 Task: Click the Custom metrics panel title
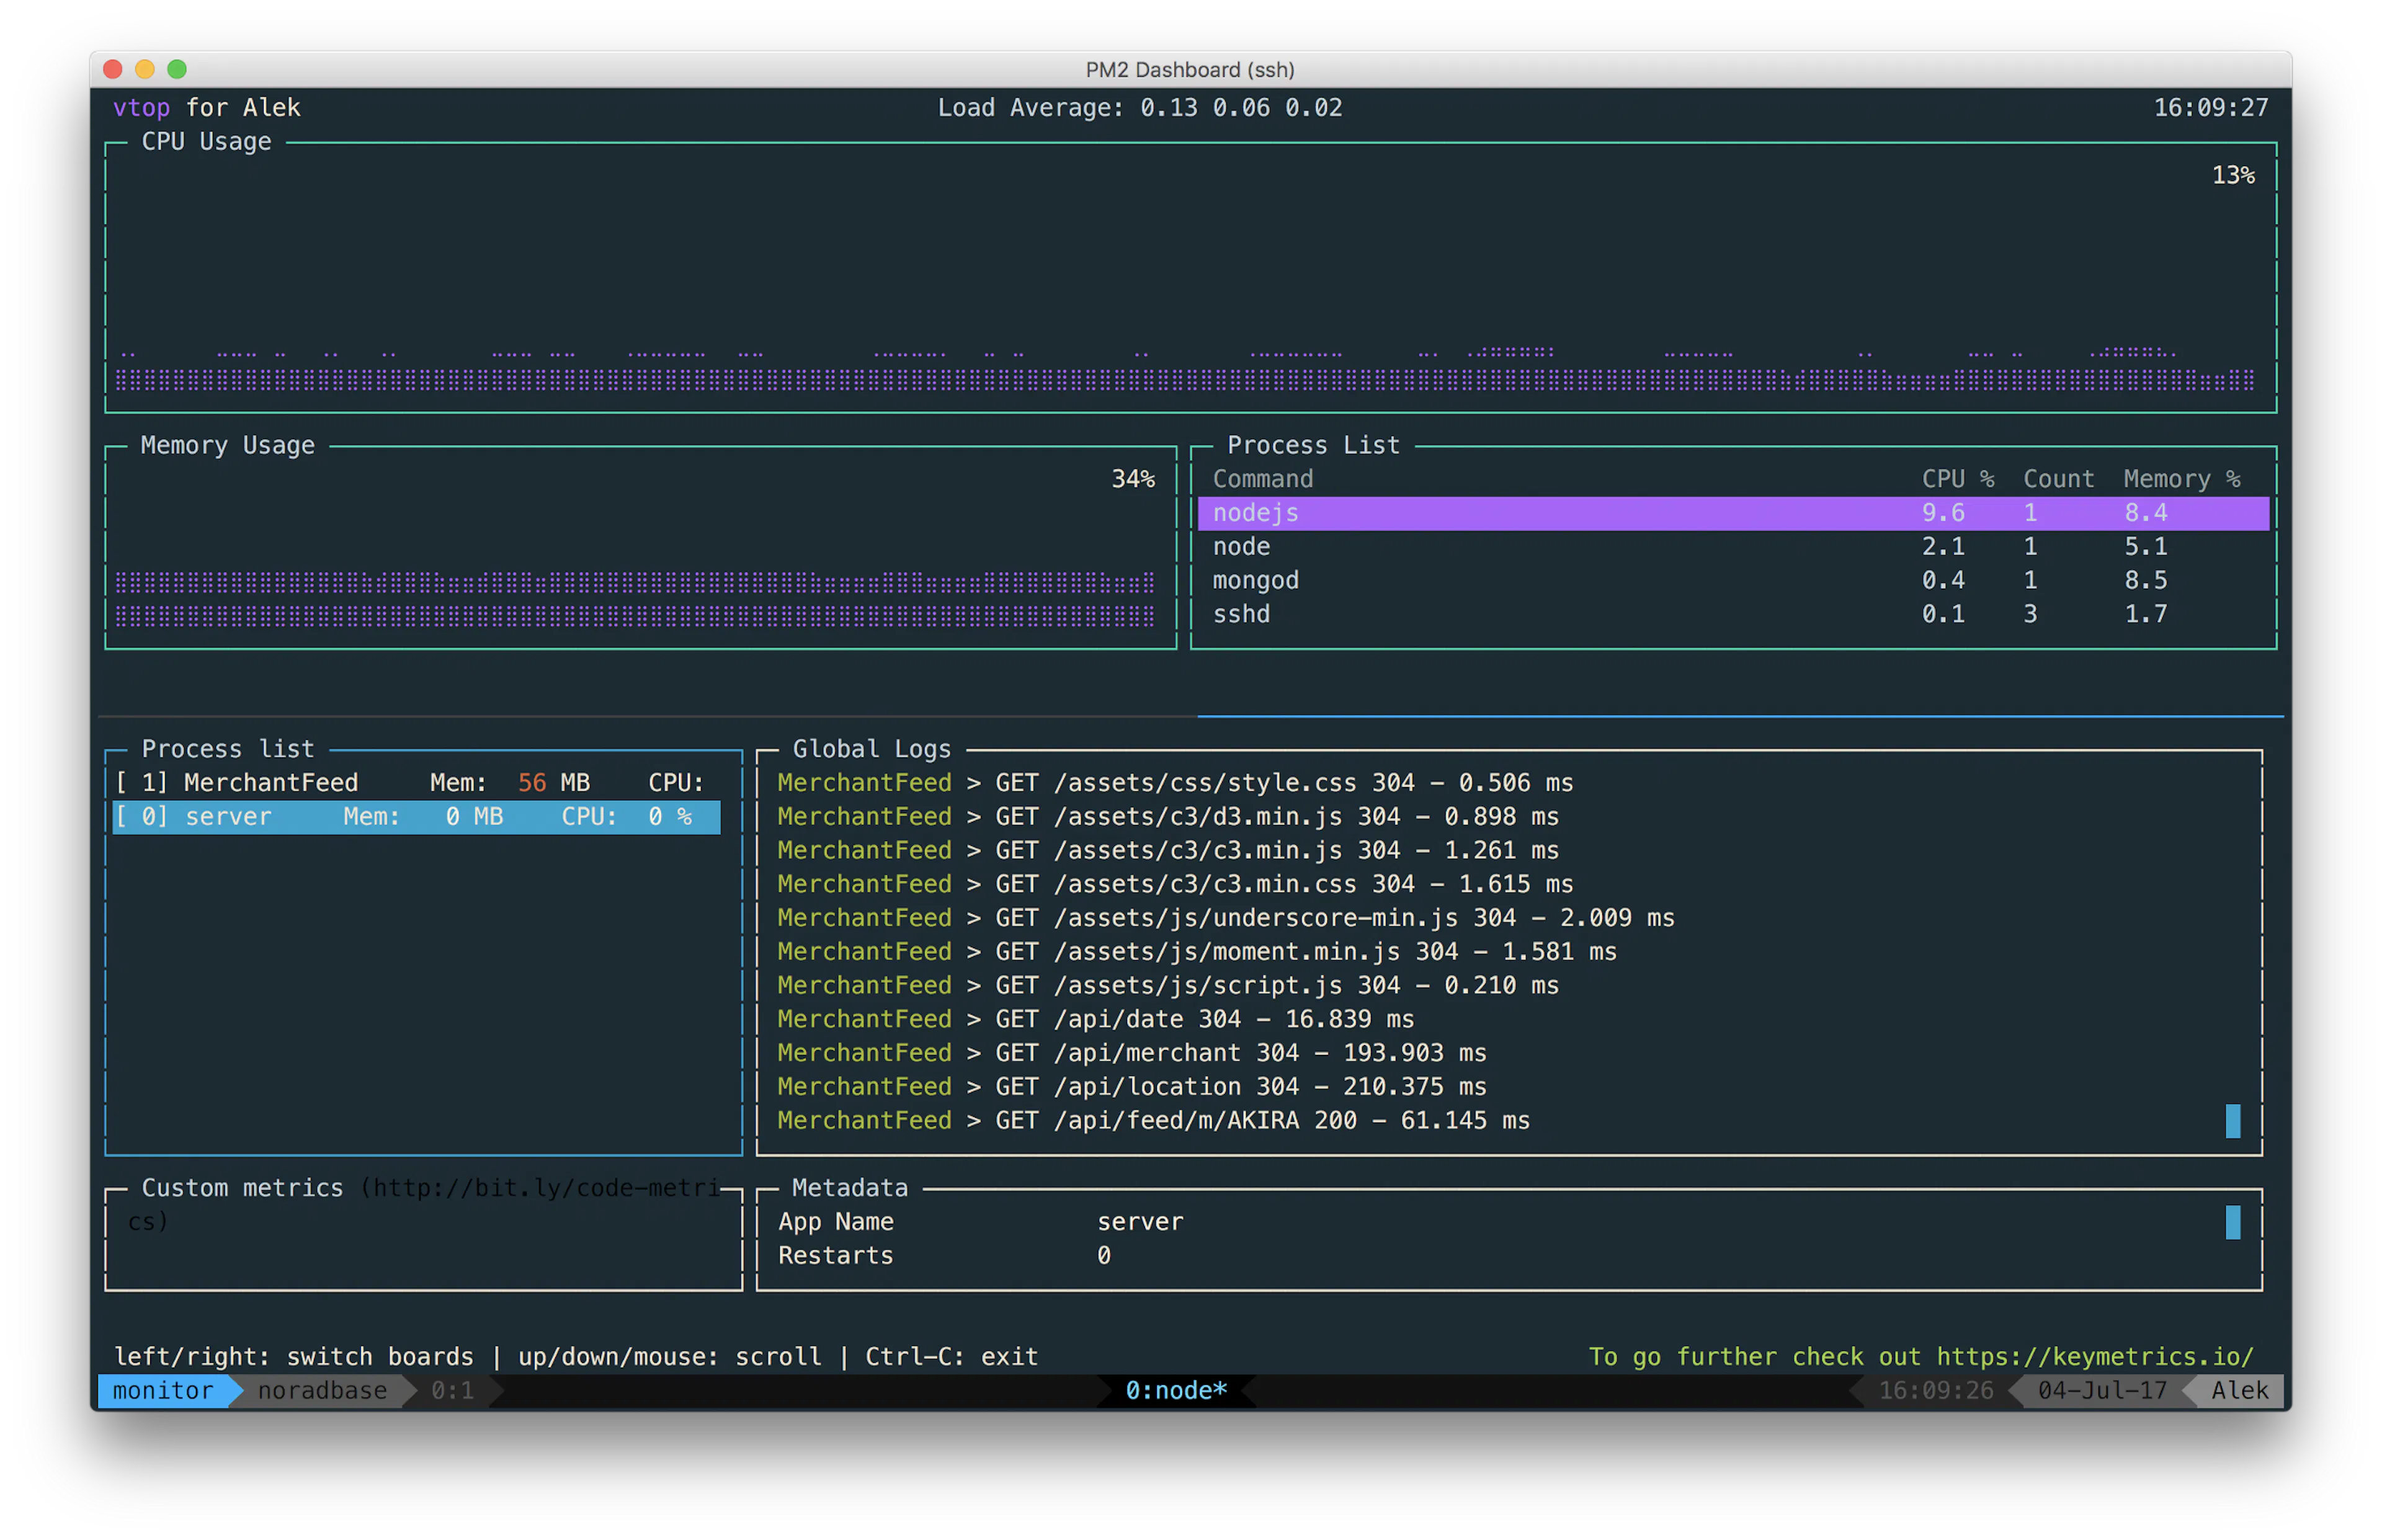tap(242, 1188)
